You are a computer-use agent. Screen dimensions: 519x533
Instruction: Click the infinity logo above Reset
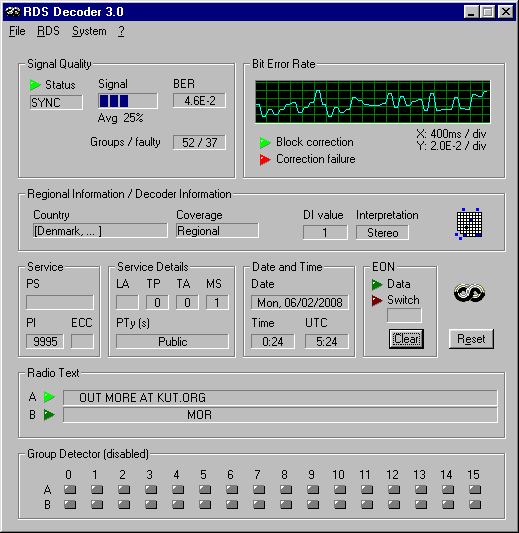[469, 293]
